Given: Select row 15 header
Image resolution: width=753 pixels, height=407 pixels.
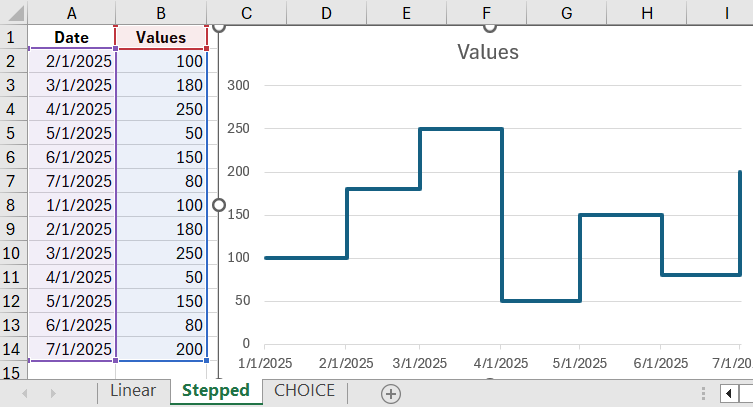Looking at the screenshot, I should (13, 371).
